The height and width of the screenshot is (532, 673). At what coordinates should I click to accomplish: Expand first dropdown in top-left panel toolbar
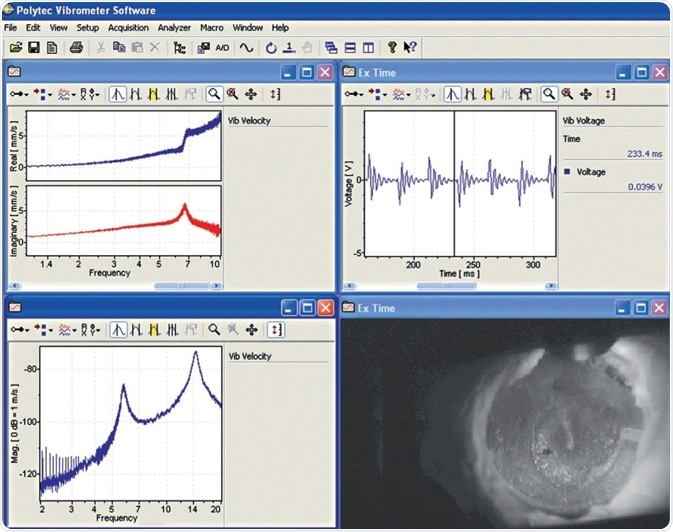pos(19,94)
